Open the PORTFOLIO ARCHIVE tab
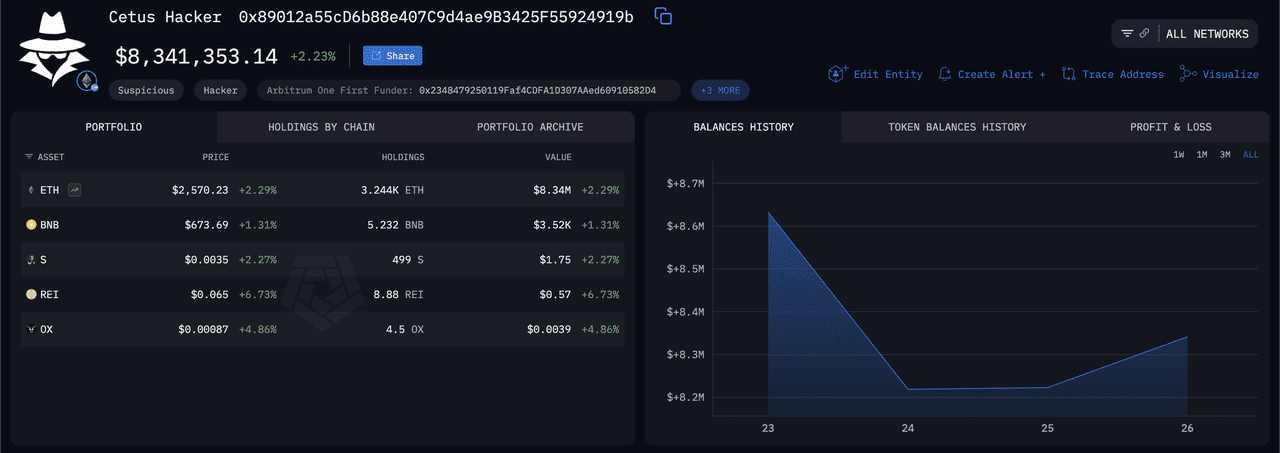Viewport: 1280px width, 453px height. (530, 127)
